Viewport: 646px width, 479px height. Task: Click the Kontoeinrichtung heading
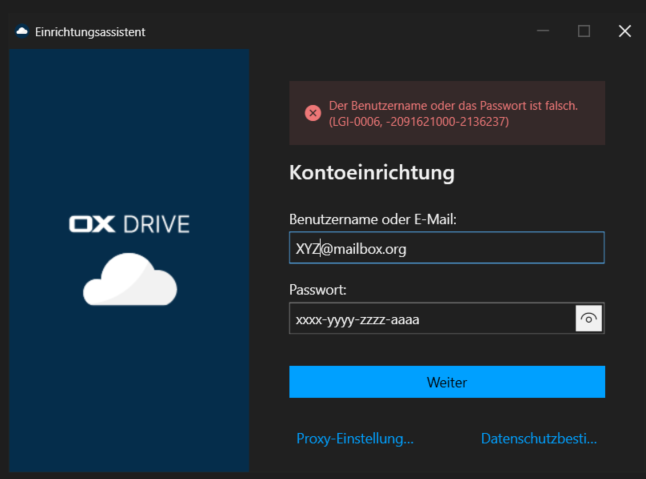pyautogui.click(x=372, y=172)
